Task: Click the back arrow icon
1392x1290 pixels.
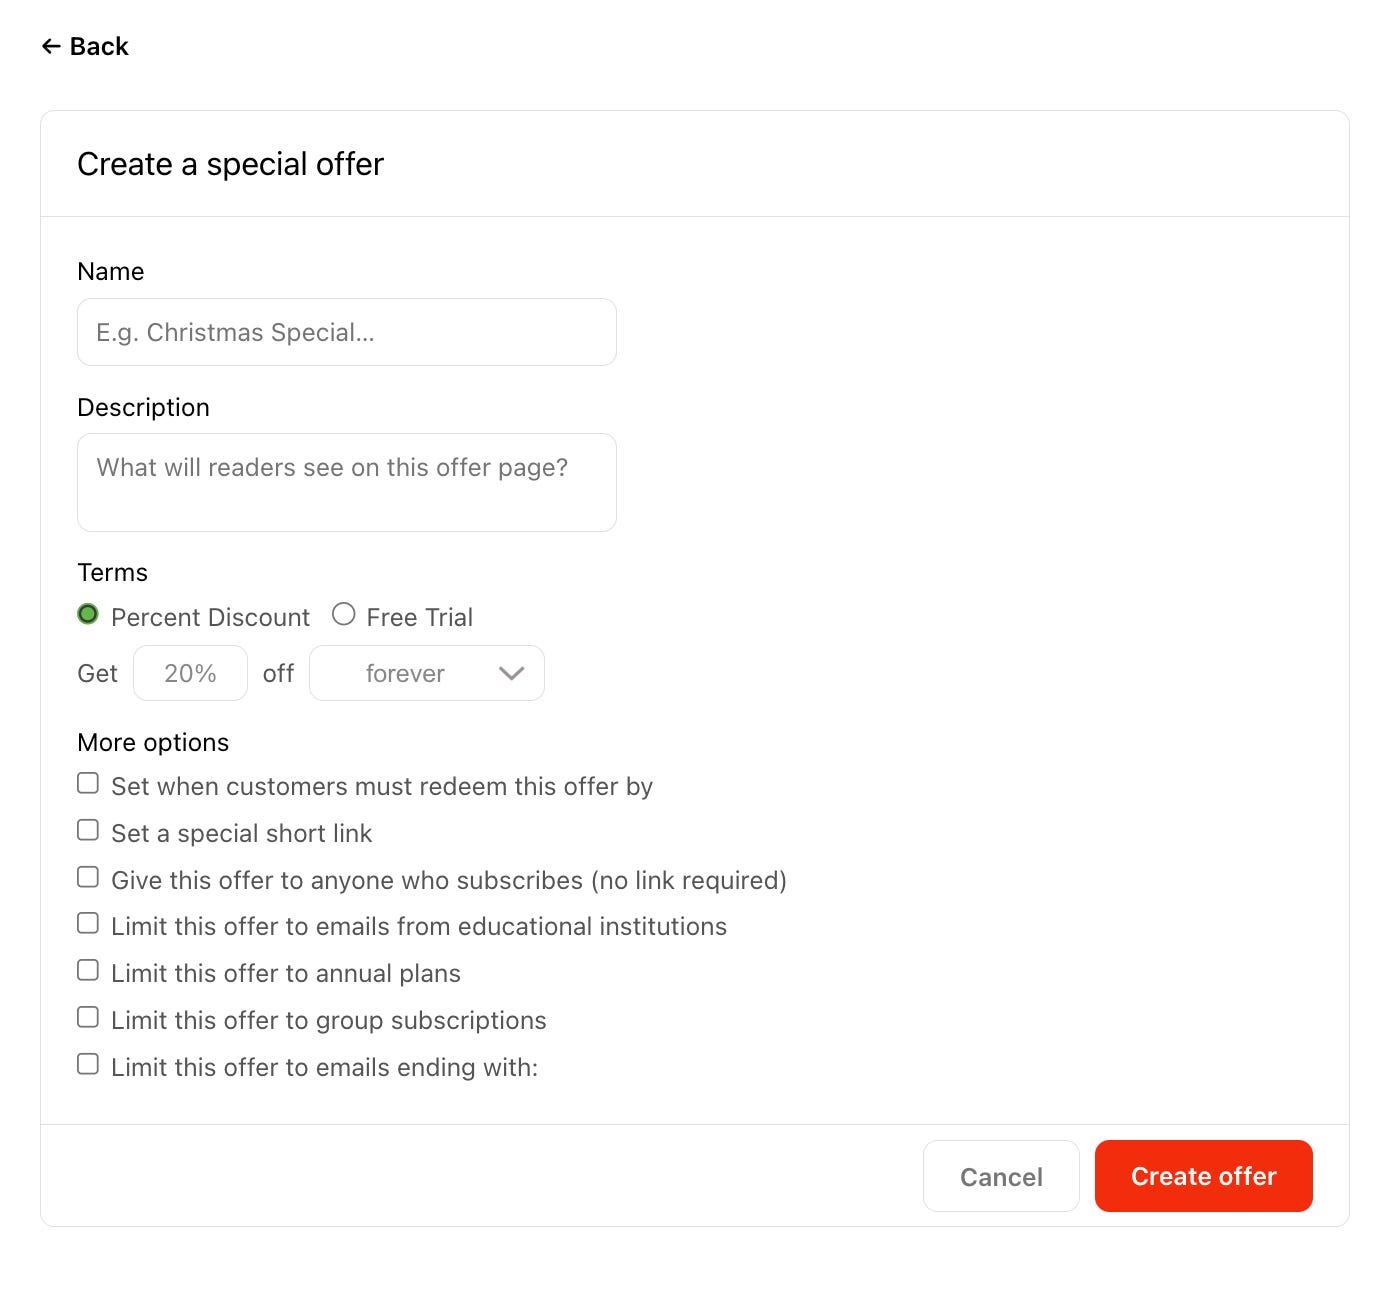Action: point(51,46)
